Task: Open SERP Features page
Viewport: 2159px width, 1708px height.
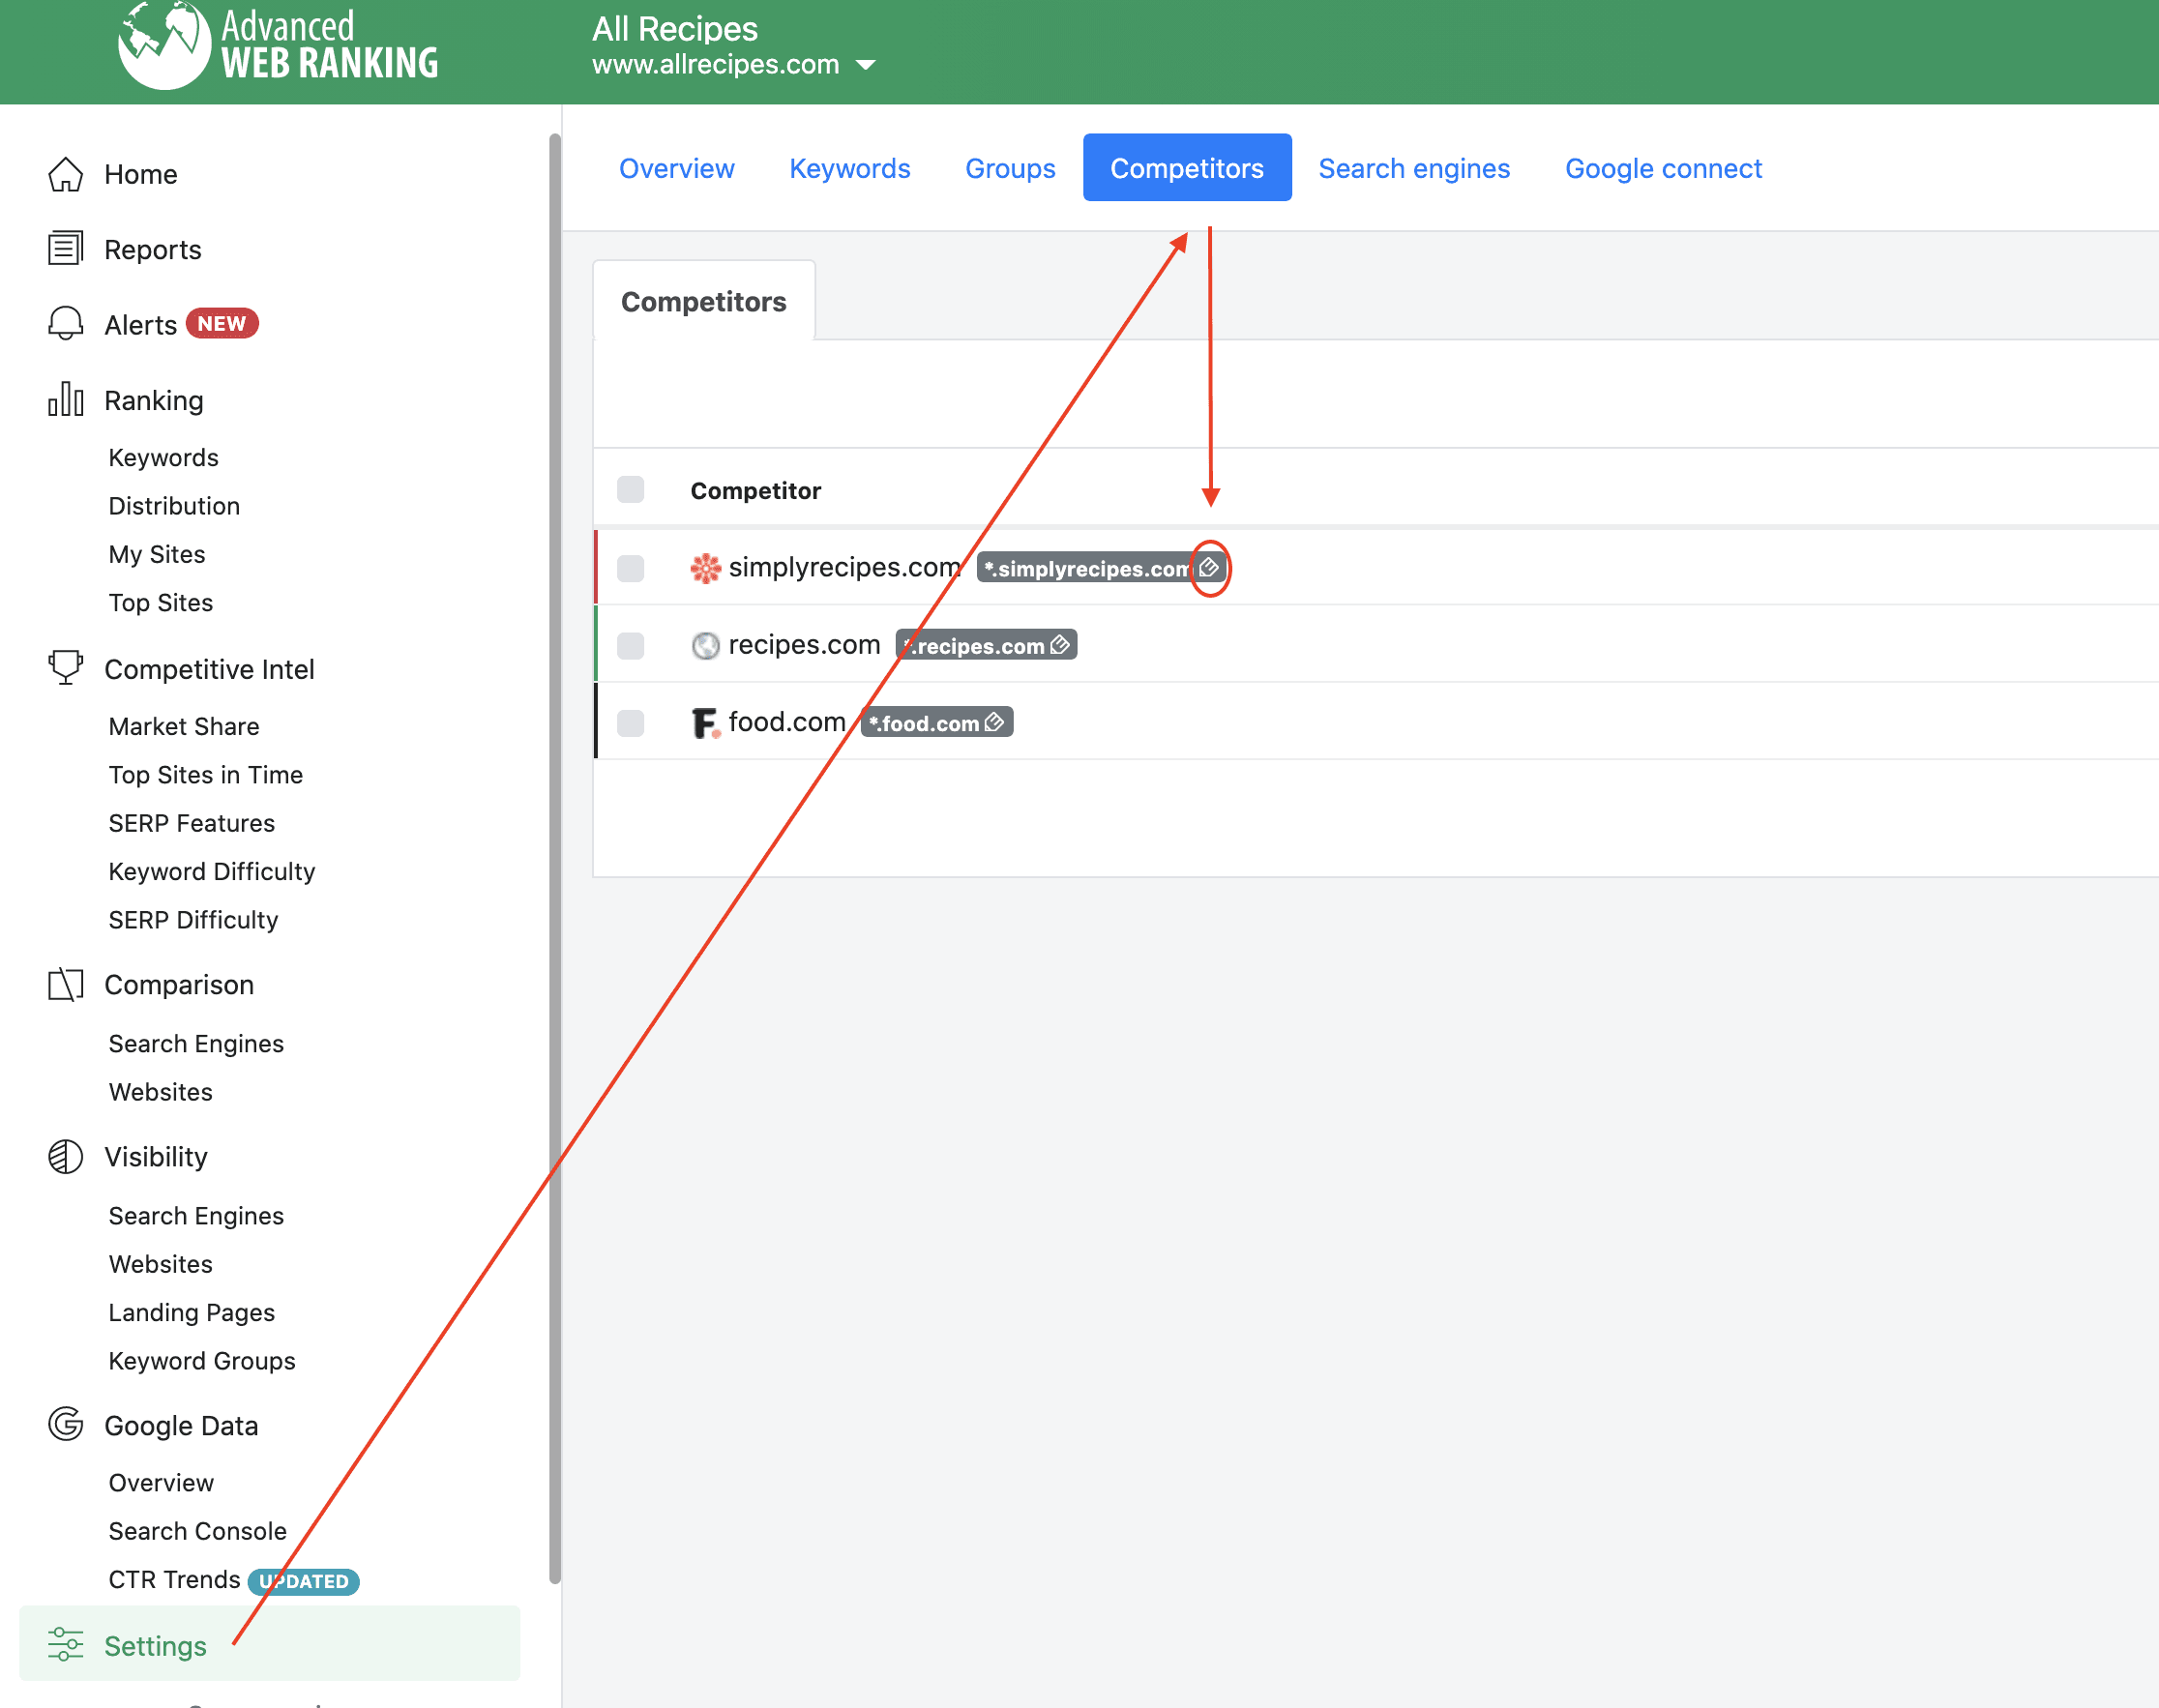Action: coord(192,822)
